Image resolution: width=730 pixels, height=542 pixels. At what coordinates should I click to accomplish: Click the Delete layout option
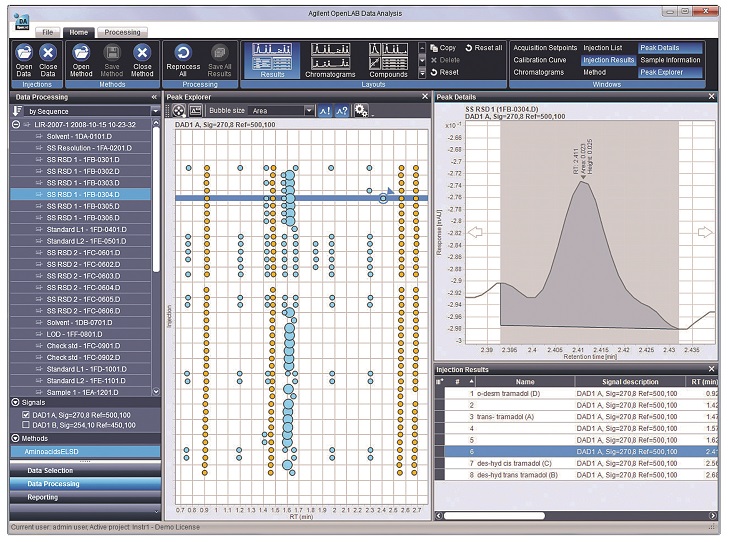(445, 60)
